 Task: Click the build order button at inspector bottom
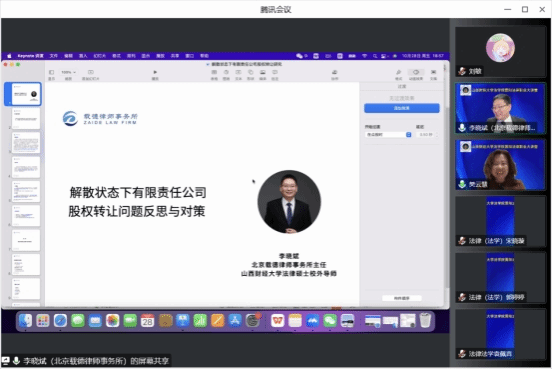(402, 298)
